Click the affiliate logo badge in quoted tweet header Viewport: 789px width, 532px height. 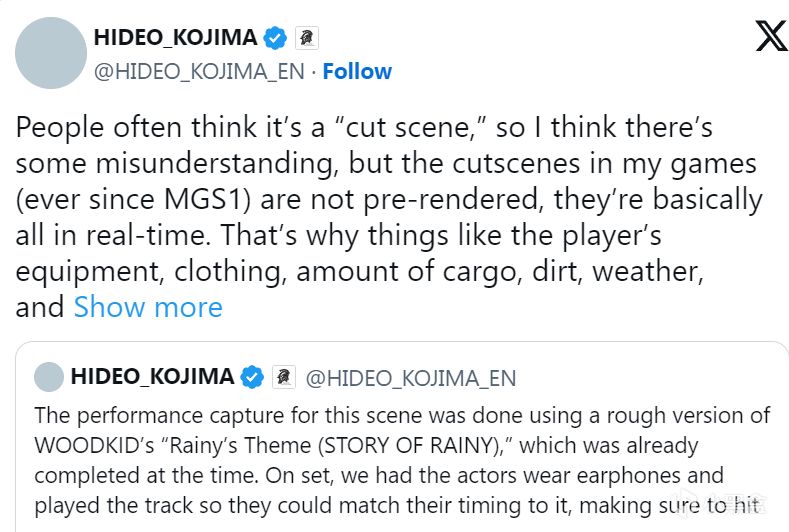[x=283, y=377]
